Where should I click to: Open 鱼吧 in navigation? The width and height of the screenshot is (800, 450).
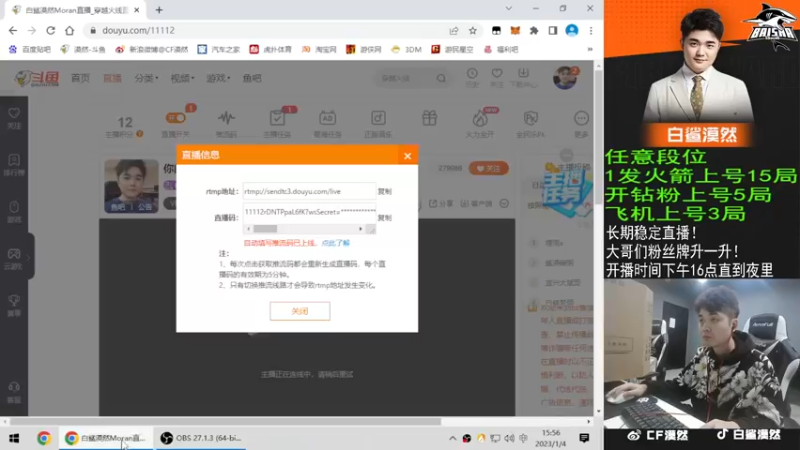(x=252, y=78)
